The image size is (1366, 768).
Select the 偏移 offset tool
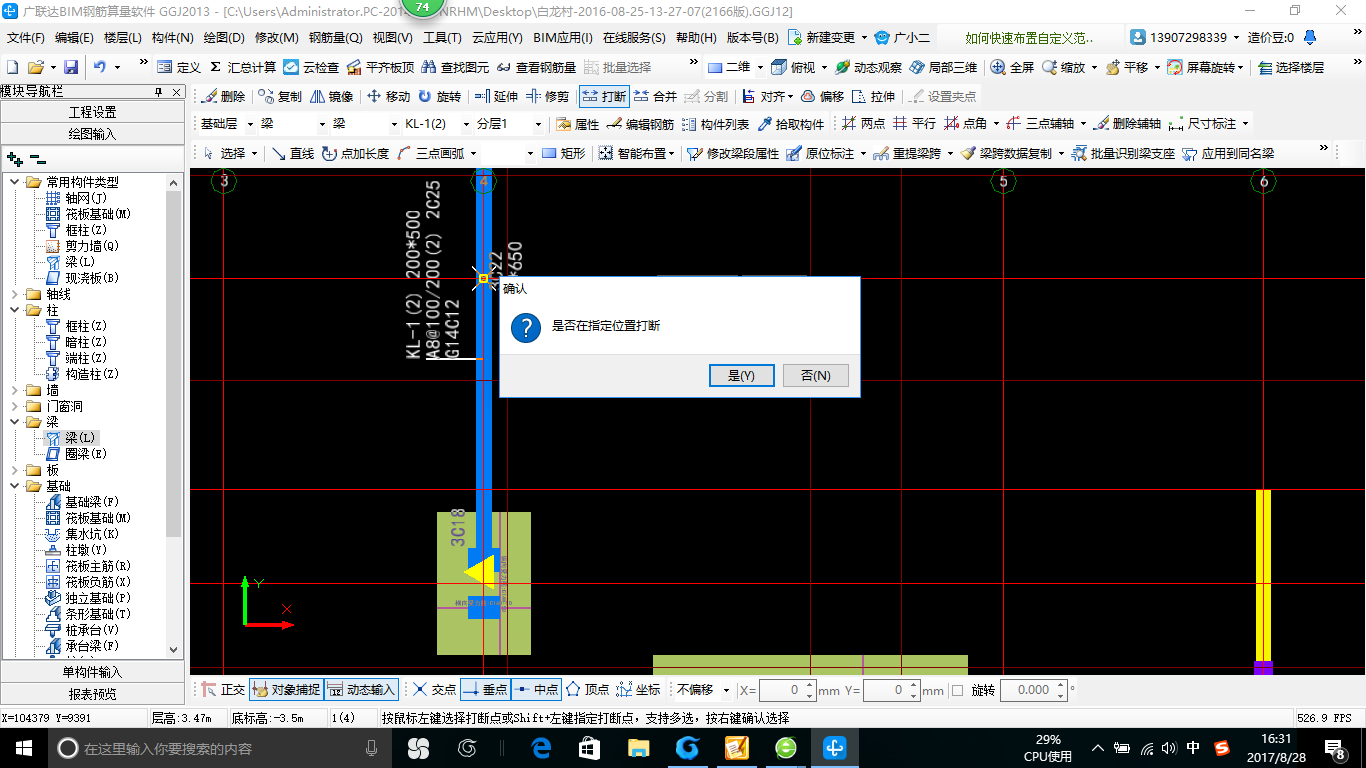click(x=823, y=97)
